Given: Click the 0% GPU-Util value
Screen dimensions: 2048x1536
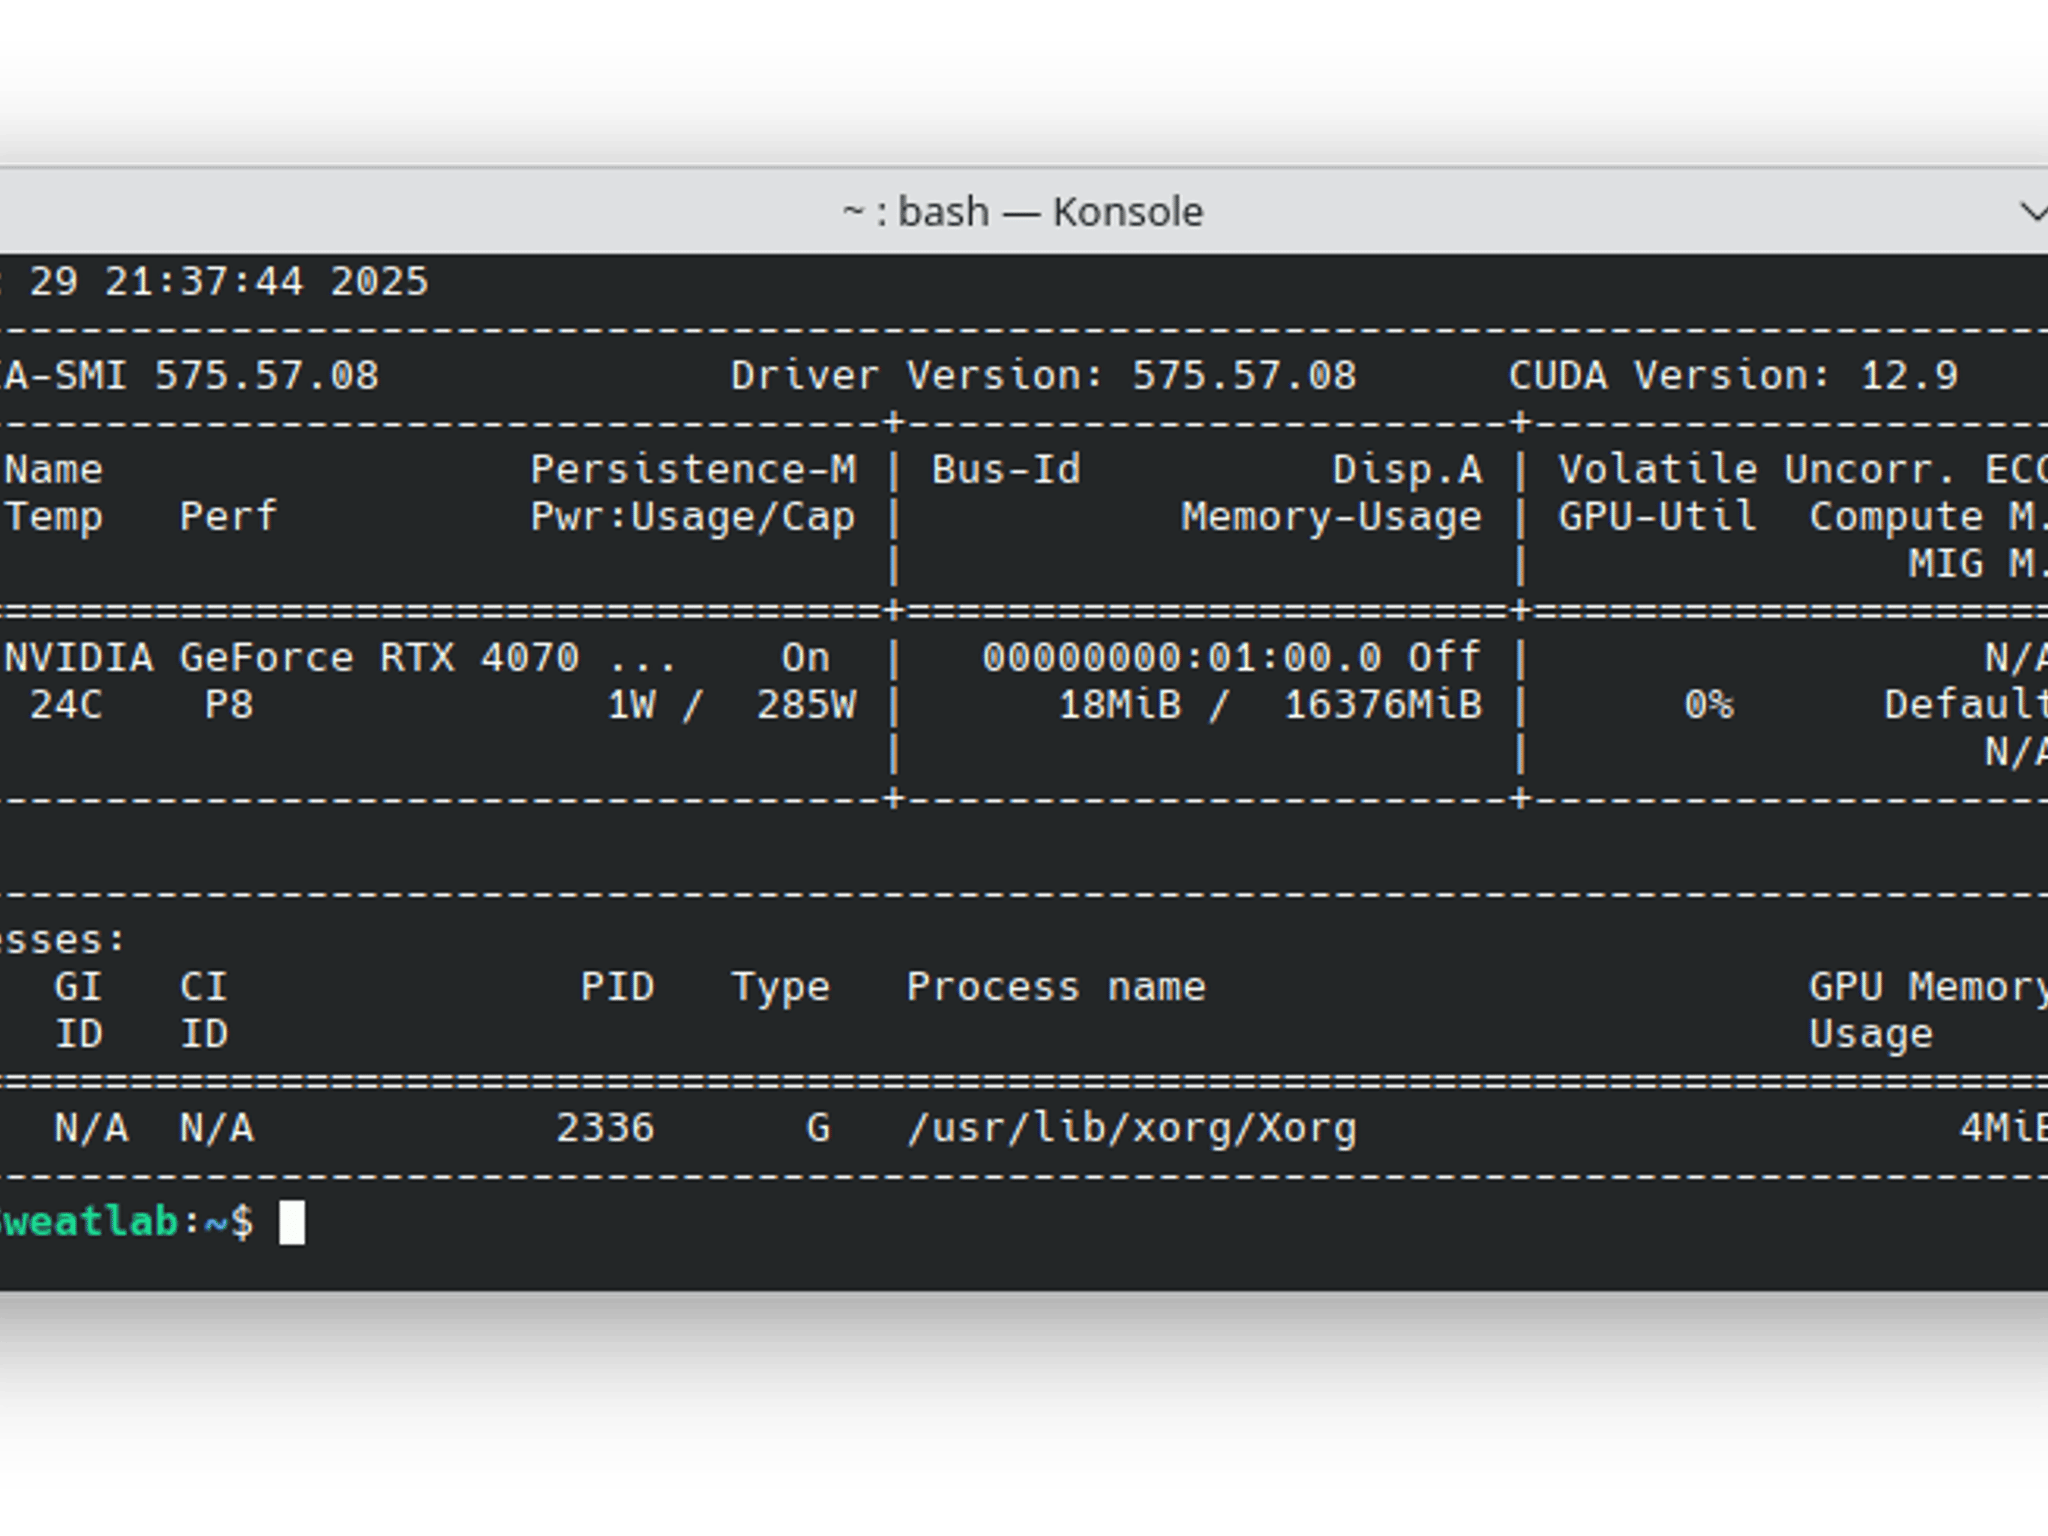Looking at the screenshot, I should coord(1708,705).
